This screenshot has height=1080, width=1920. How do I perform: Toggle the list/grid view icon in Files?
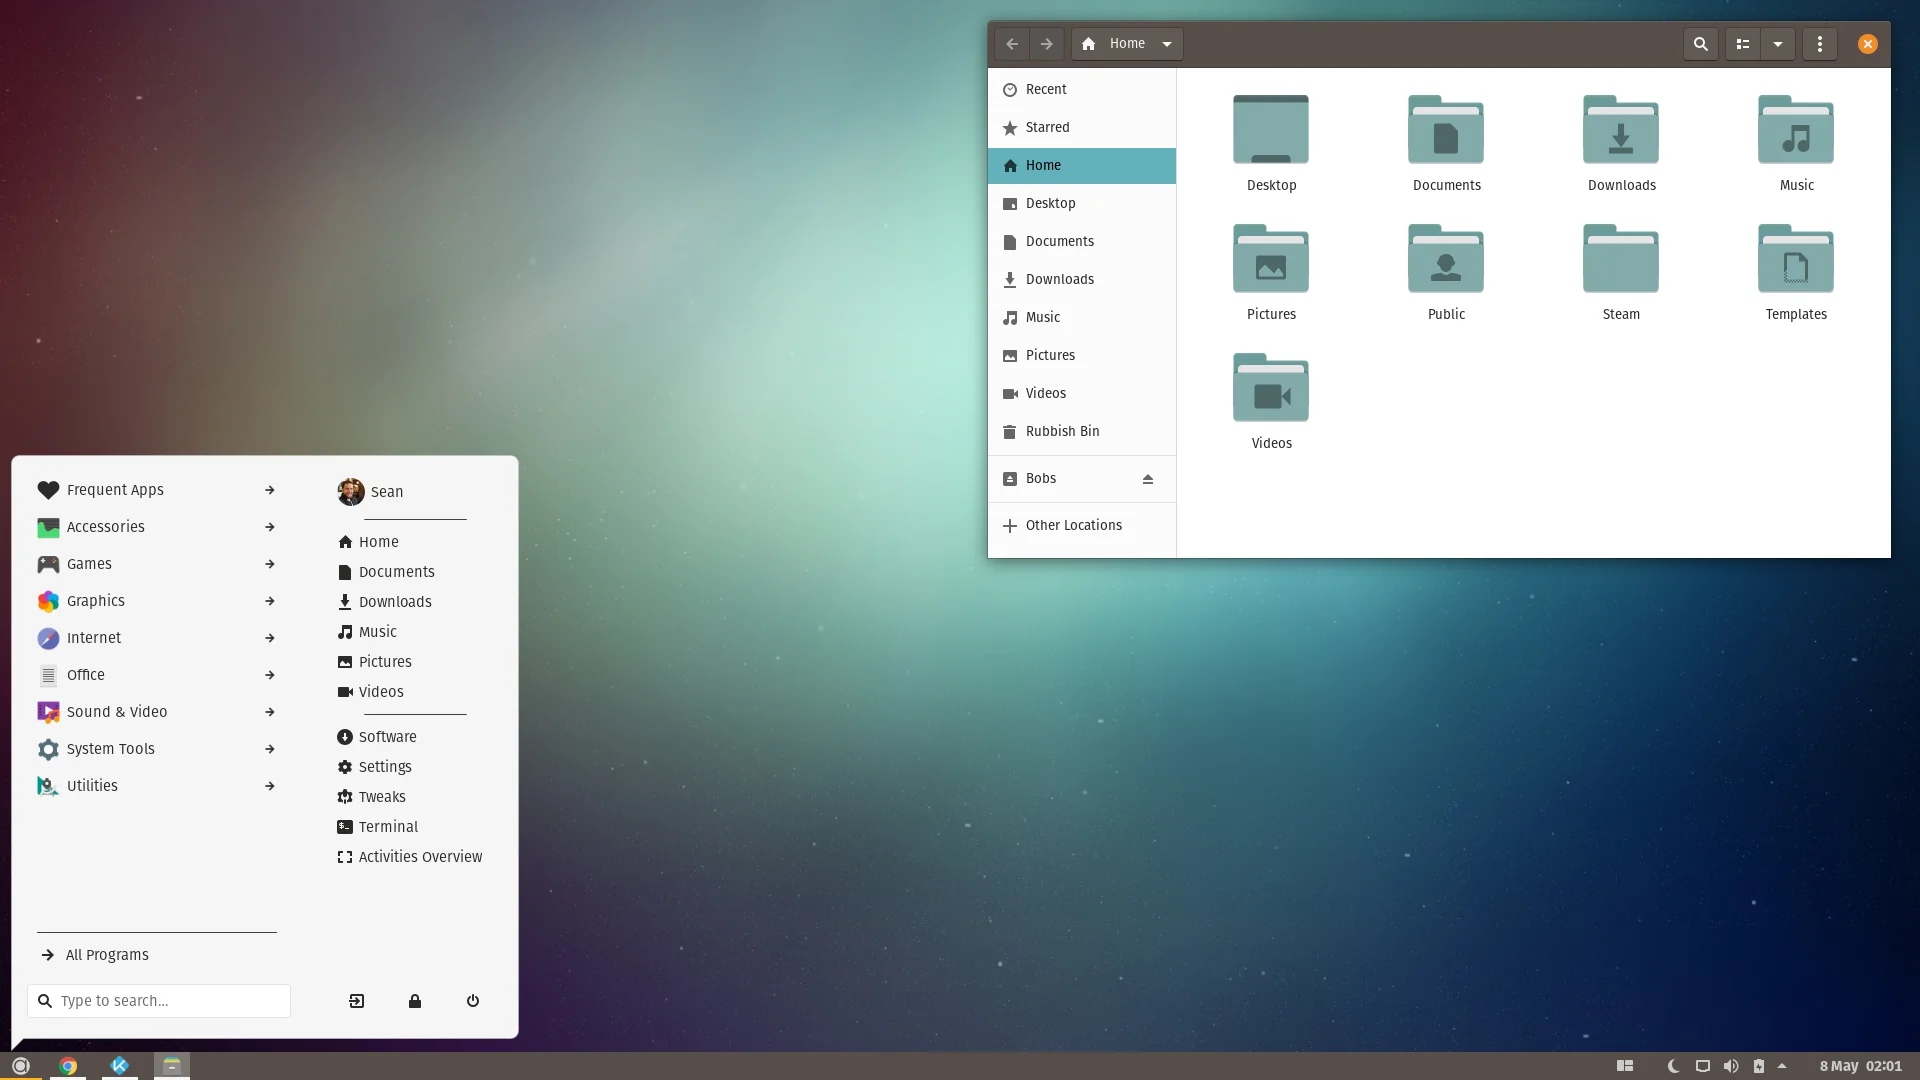point(1743,44)
